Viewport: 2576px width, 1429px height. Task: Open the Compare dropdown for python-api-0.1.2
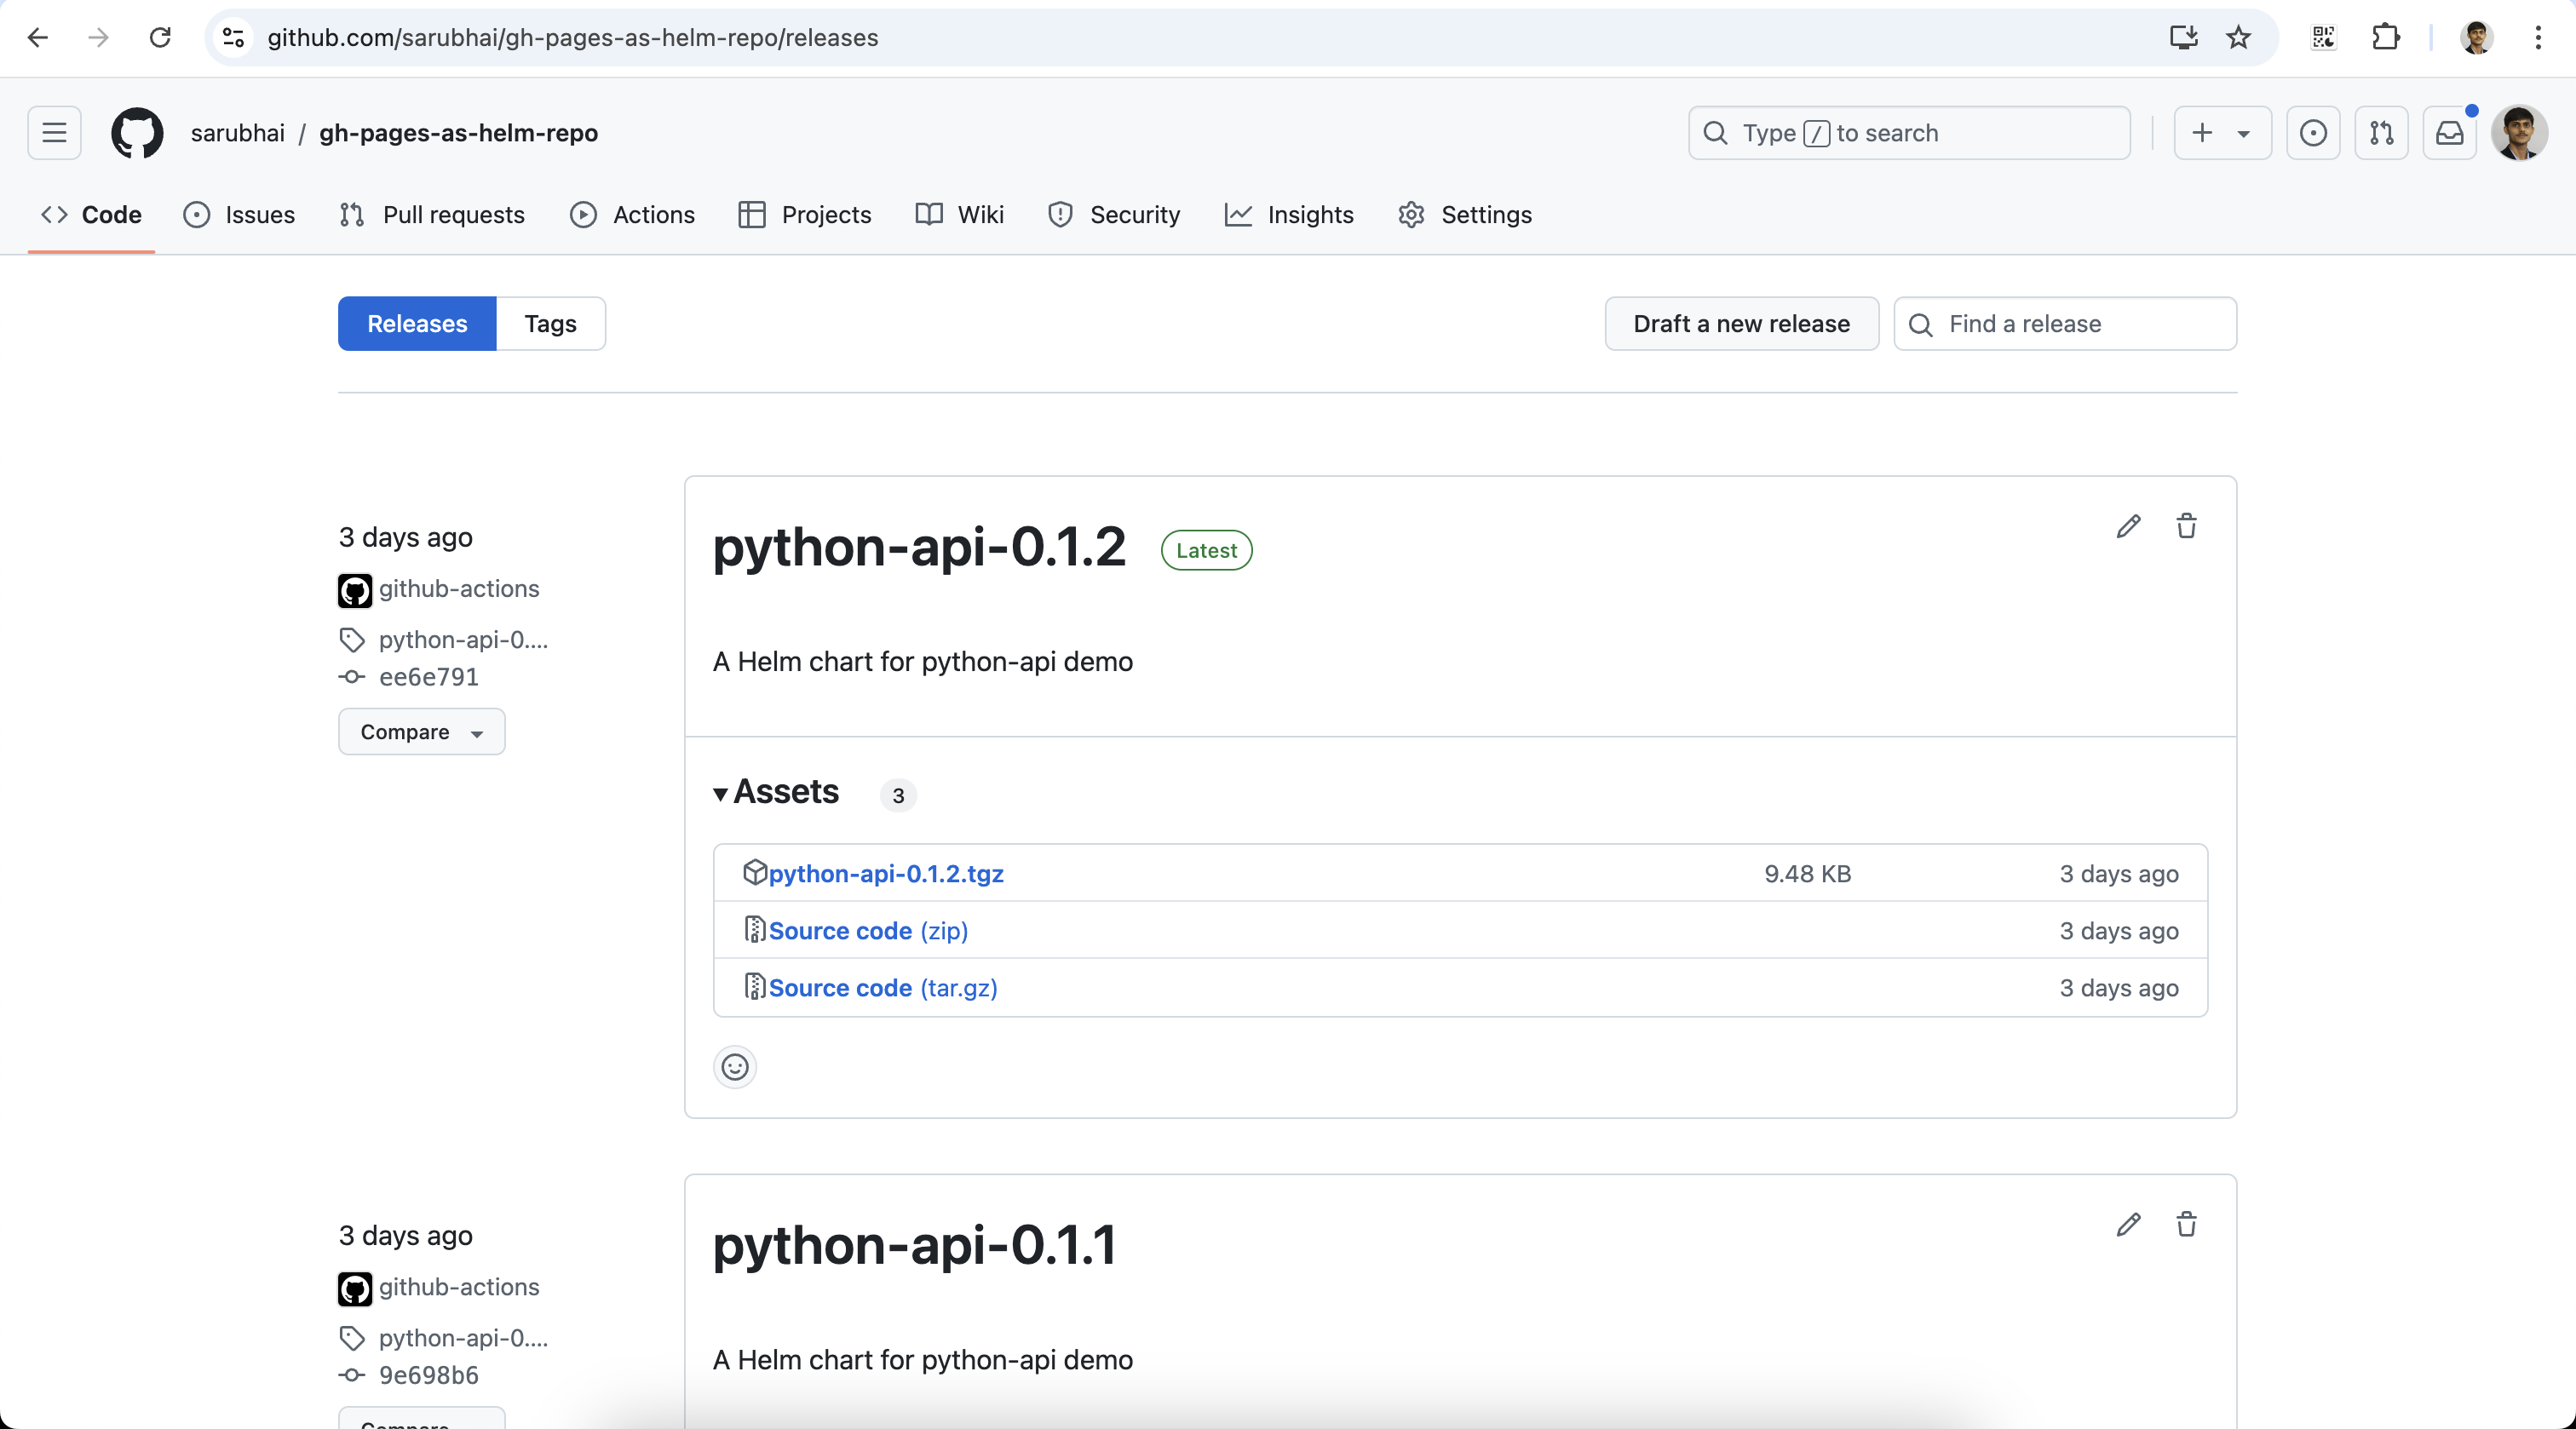pyautogui.click(x=421, y=732)
